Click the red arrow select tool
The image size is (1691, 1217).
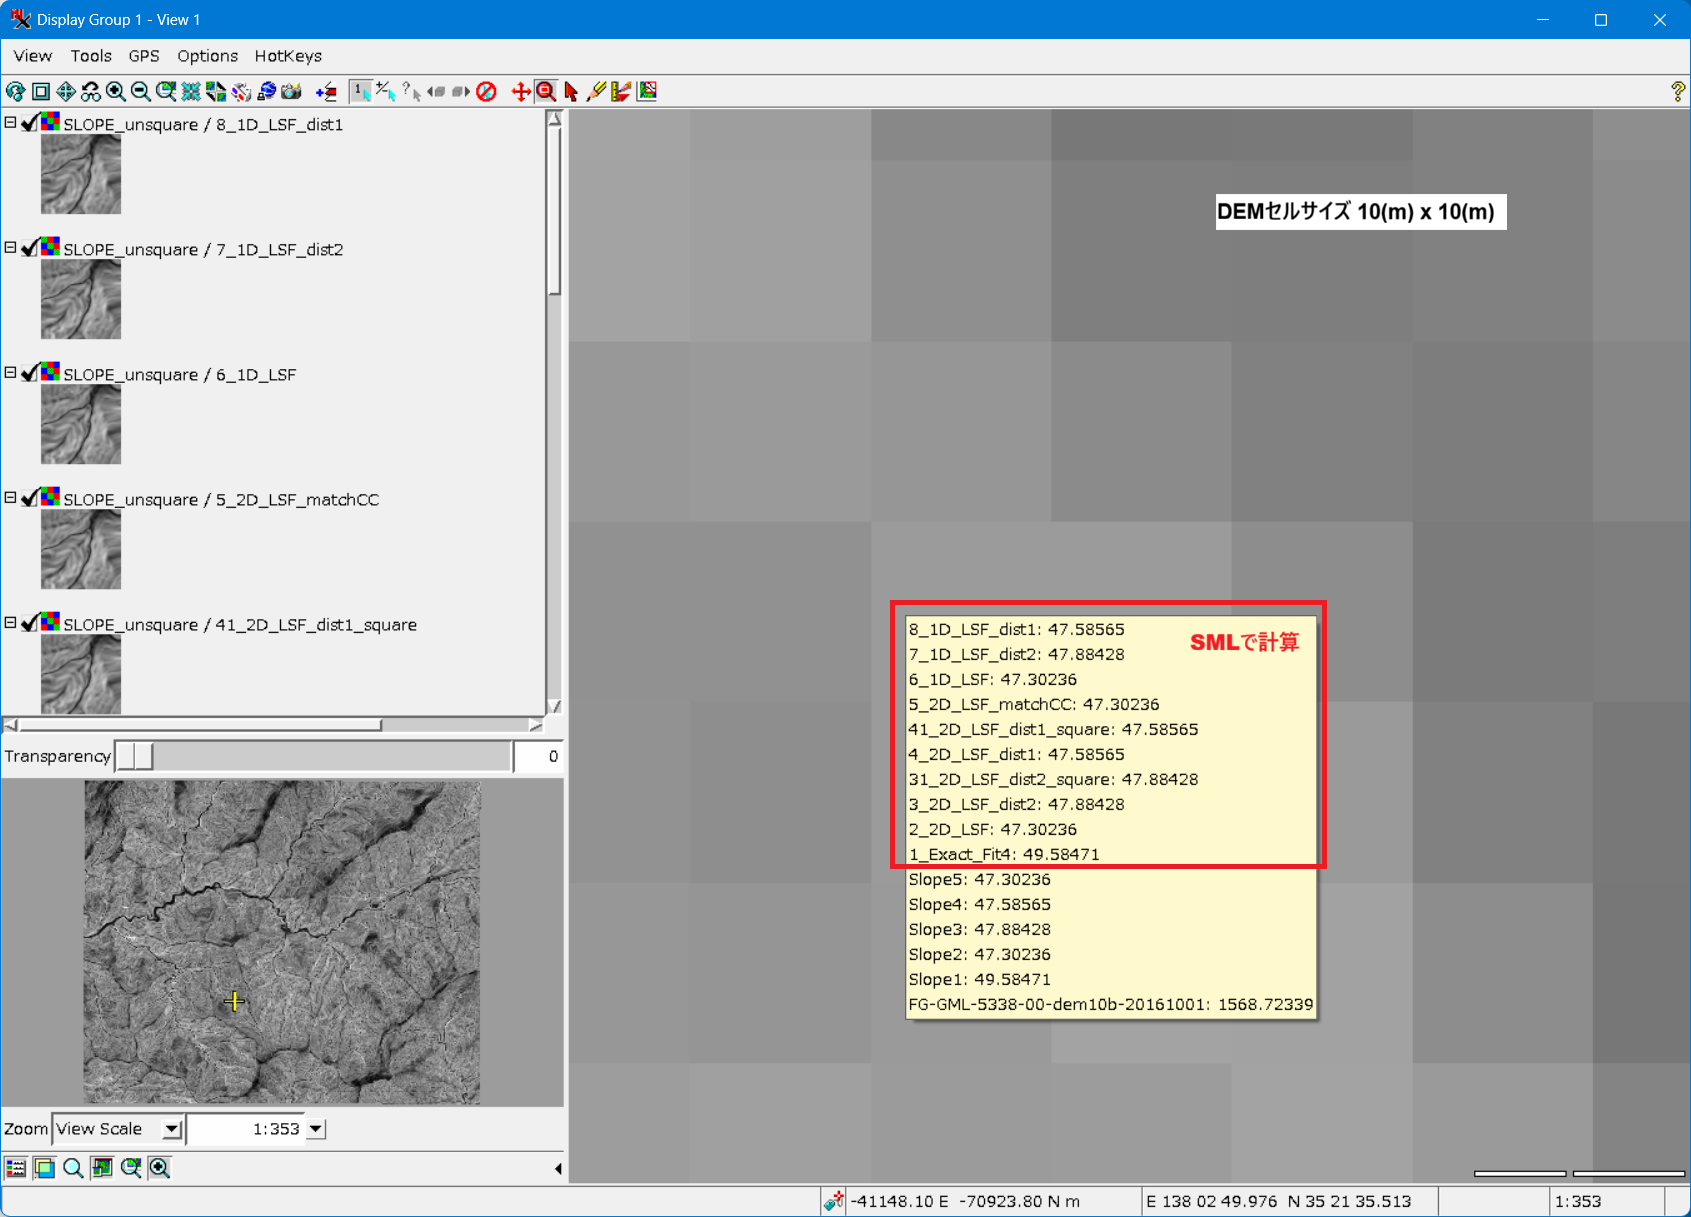click(x=571, y=92)
